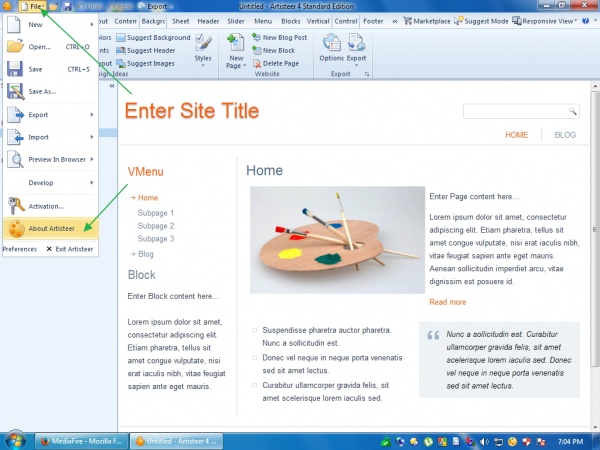Open export Options globe icon
The image size is (600, 450).
(331, 47)
